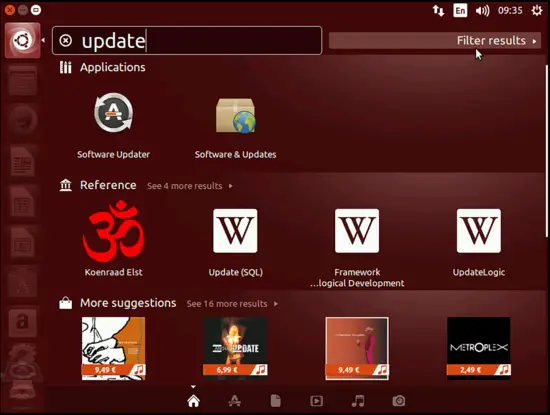
Task: Clear the search field with the X icon
Action: coord(66,41)
